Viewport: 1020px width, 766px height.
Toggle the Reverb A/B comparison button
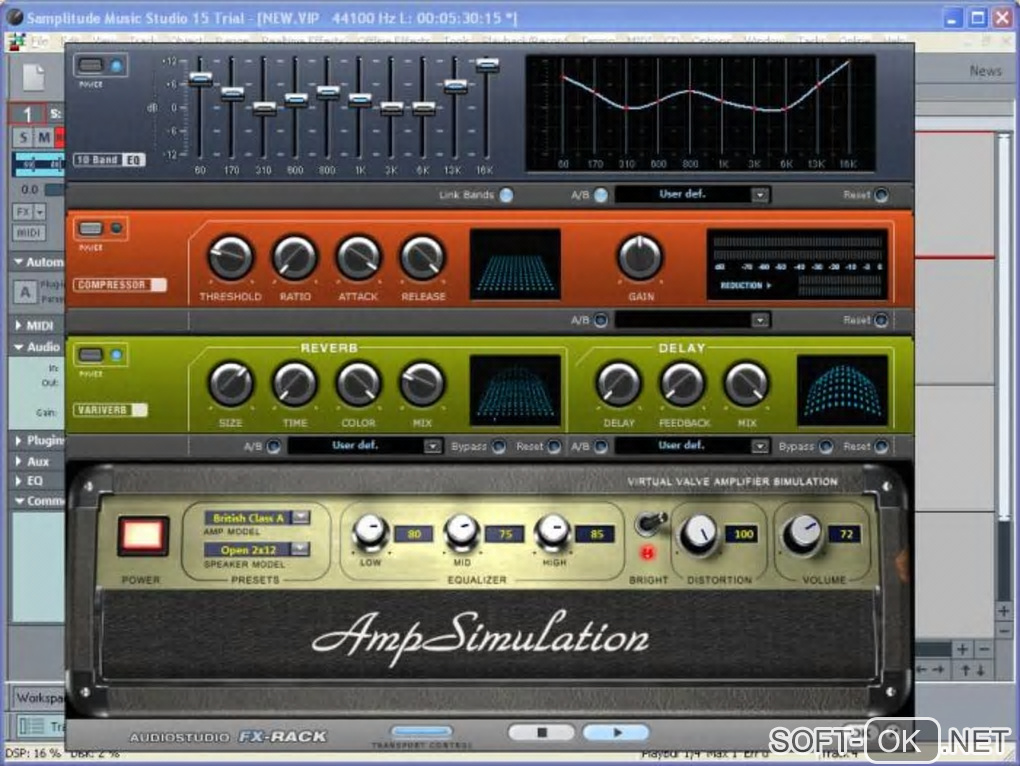coord(274,446)
